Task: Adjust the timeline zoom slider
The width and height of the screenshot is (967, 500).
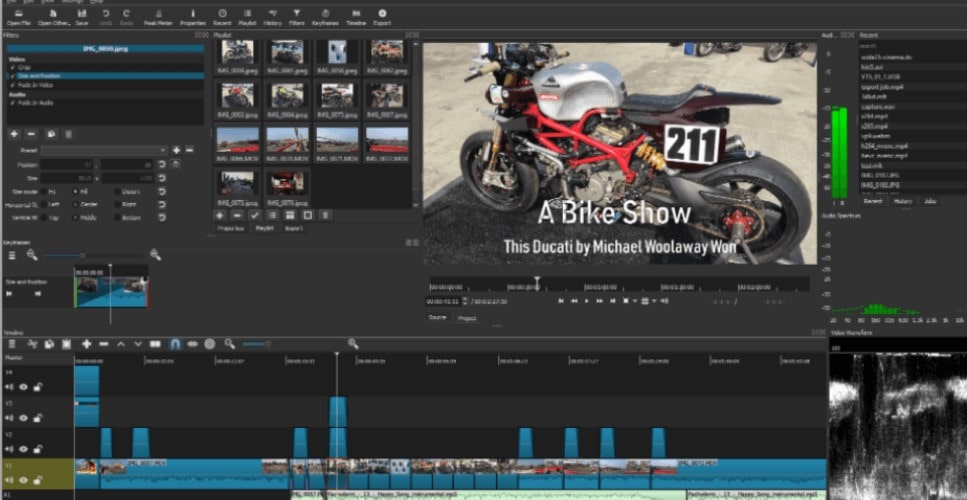Action: pyautogui.click(x=257, y=344)
